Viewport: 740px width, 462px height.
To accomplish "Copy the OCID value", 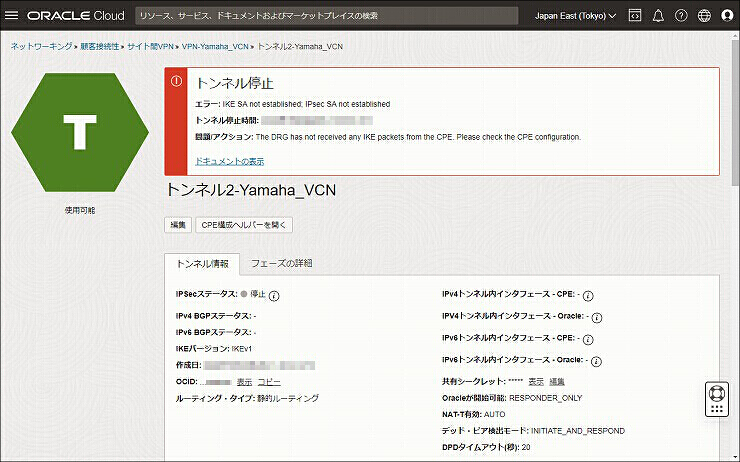I will [269, 382].
